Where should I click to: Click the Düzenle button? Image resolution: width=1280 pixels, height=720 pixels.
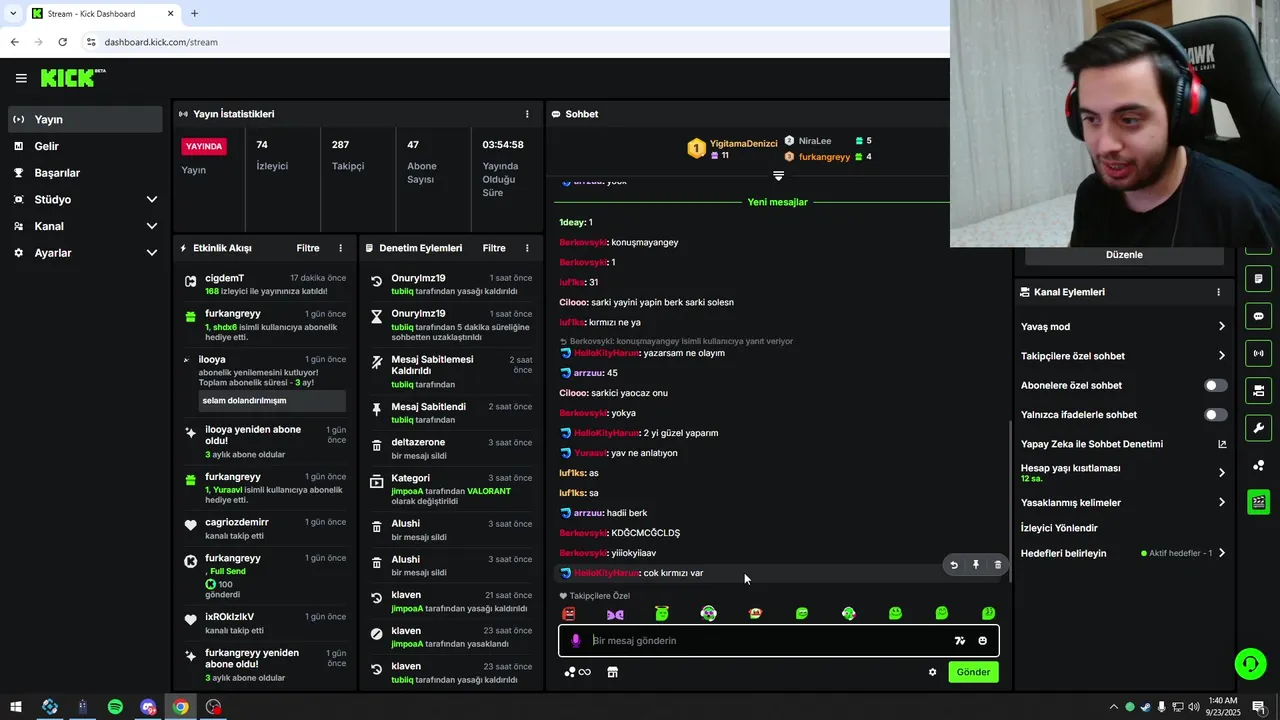pyautogui.click(x=1124, y=255)
